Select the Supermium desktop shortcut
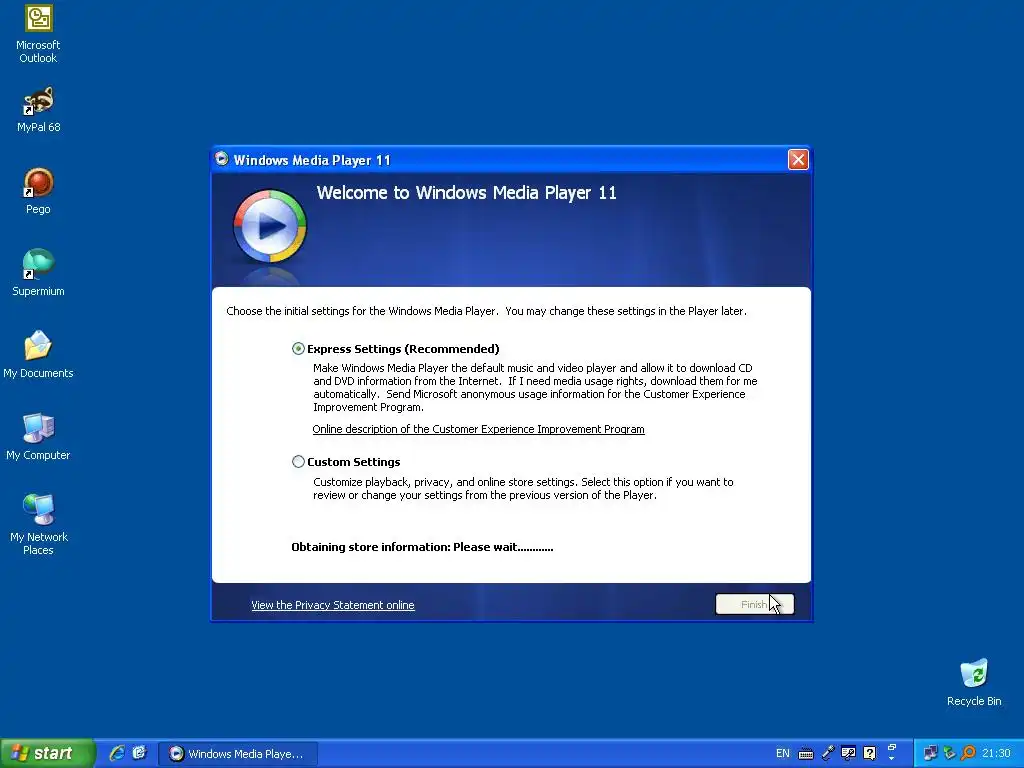This screenshot has width=1024, height=768. 38,273
